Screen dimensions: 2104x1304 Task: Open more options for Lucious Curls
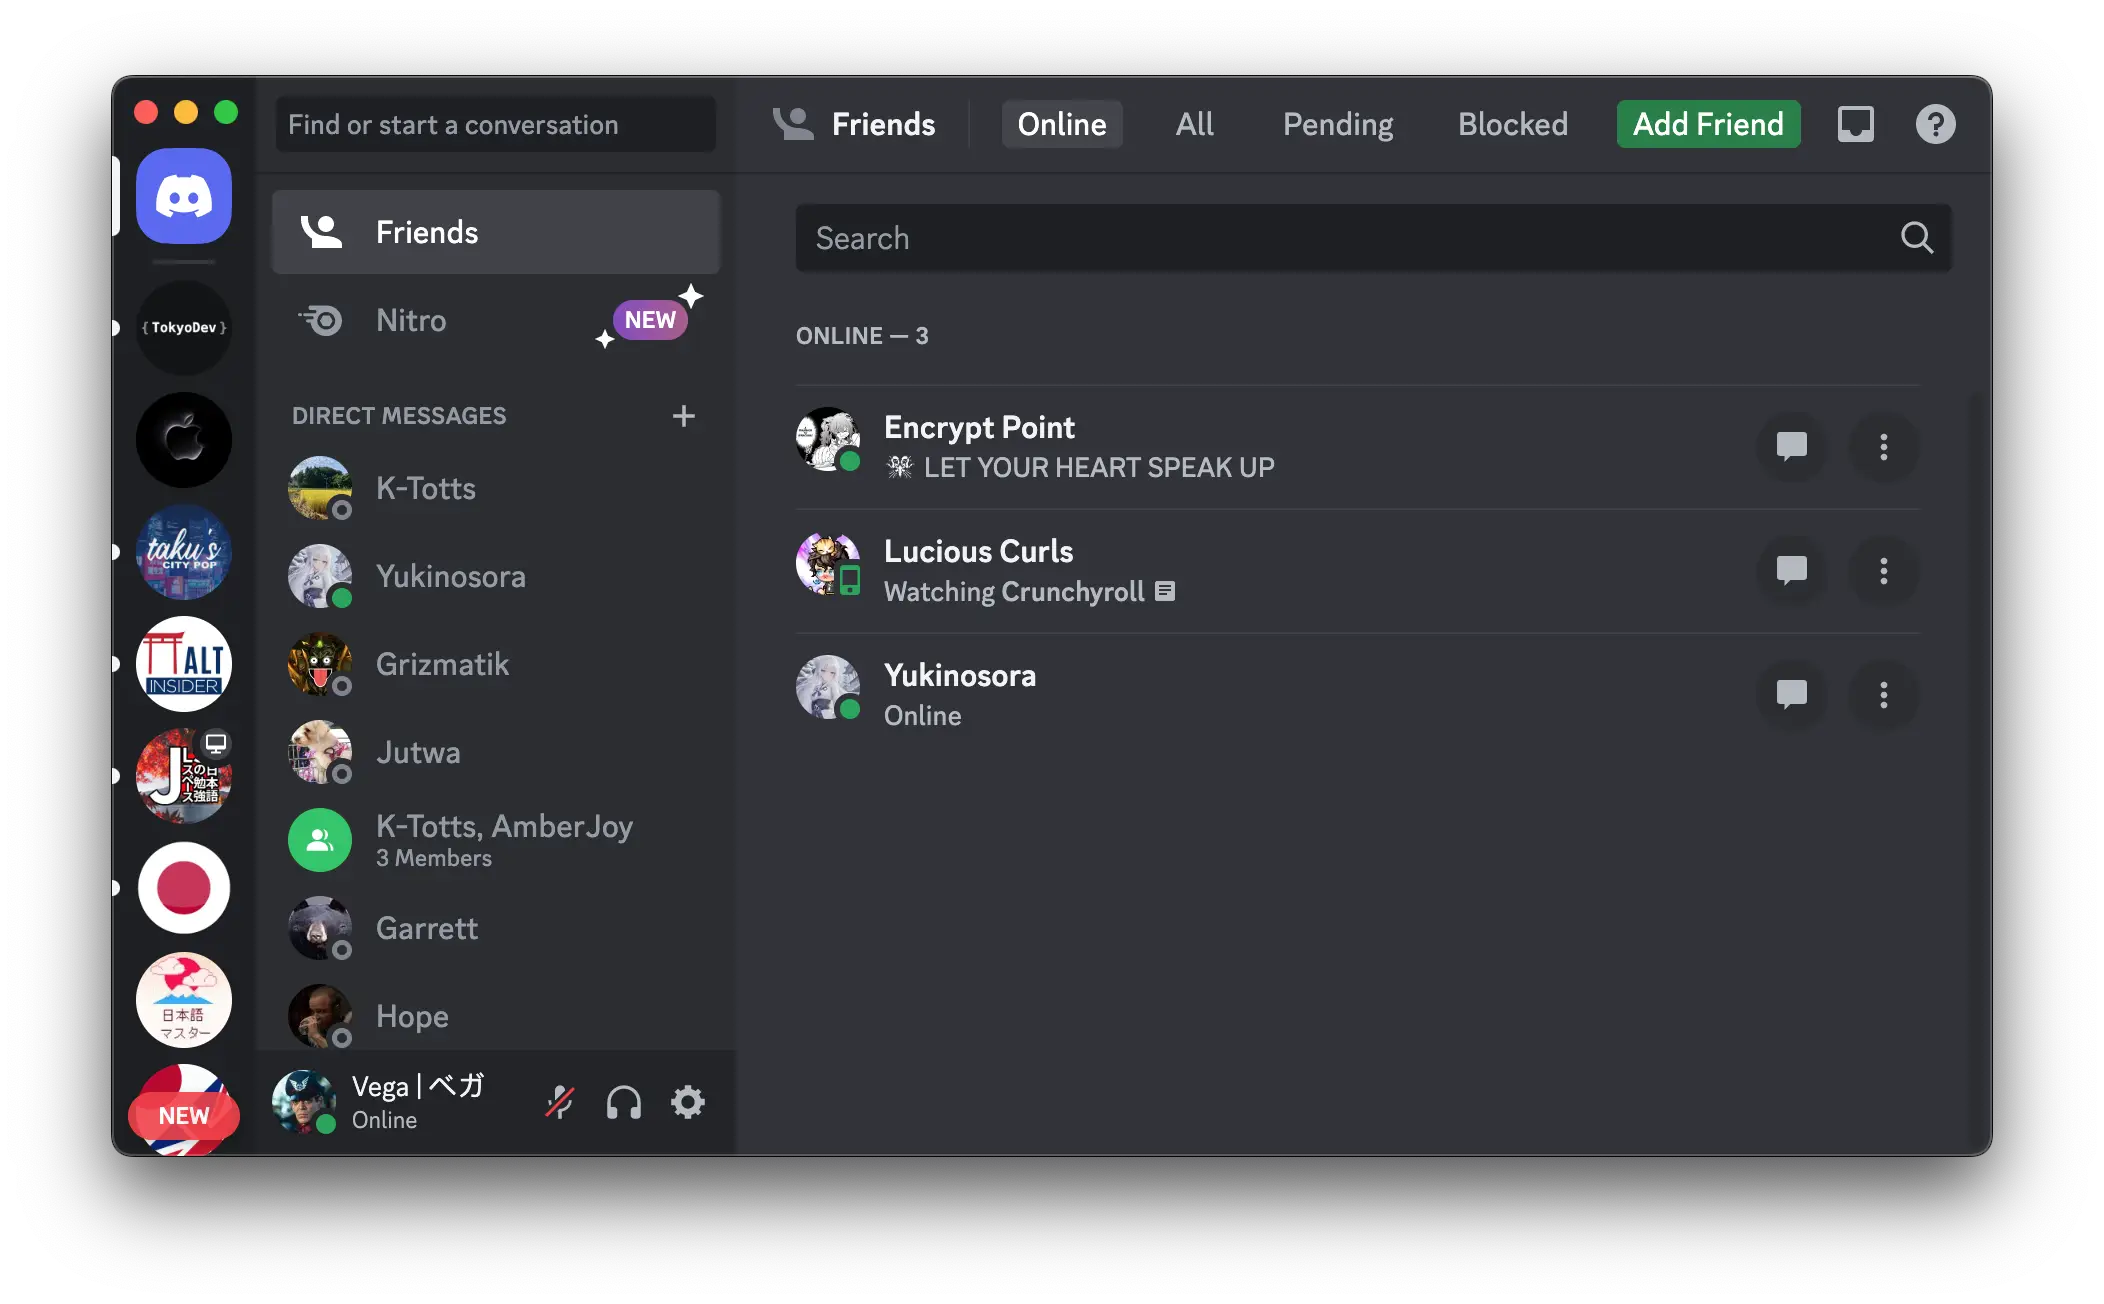1883,570
